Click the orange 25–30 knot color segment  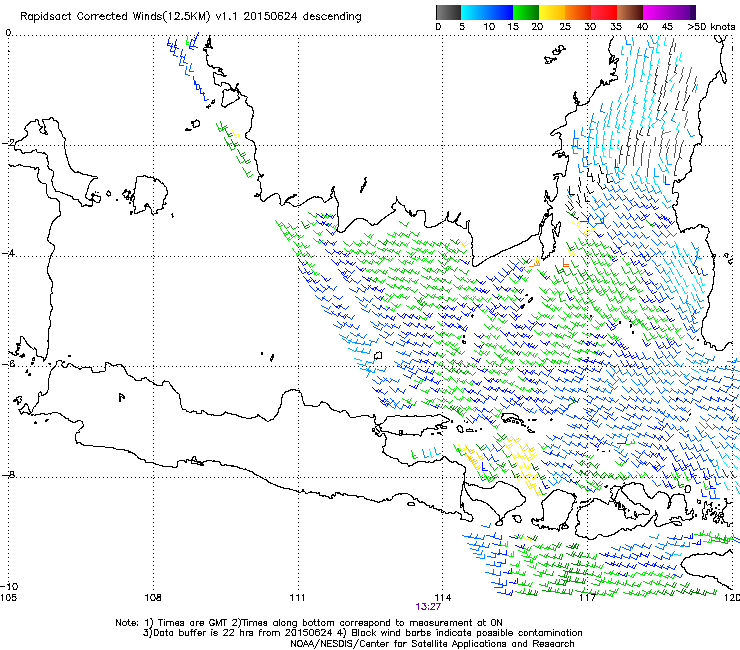pos(578,12)
